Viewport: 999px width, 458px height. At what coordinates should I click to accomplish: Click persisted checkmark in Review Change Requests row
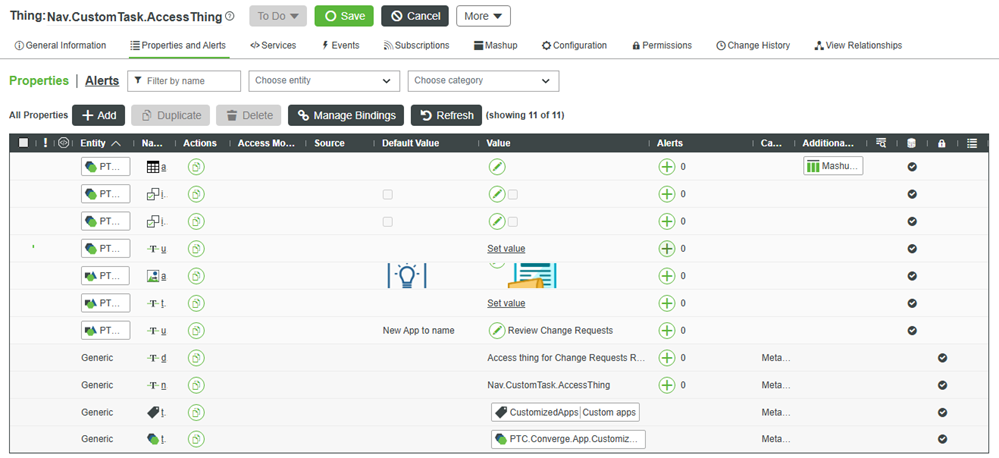point(912,331)
